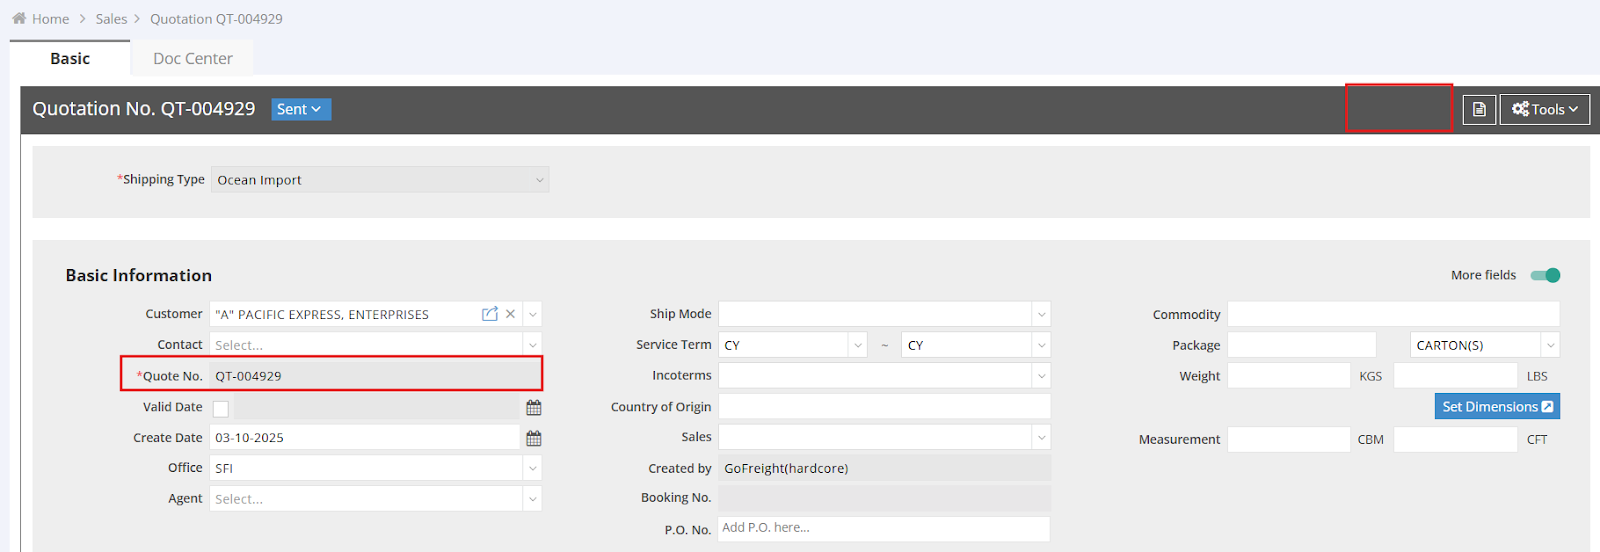This screenshot has height=552, width=1600.
Task: Click Set Dimensions popup arrow icon
Action: (1547, 406)
